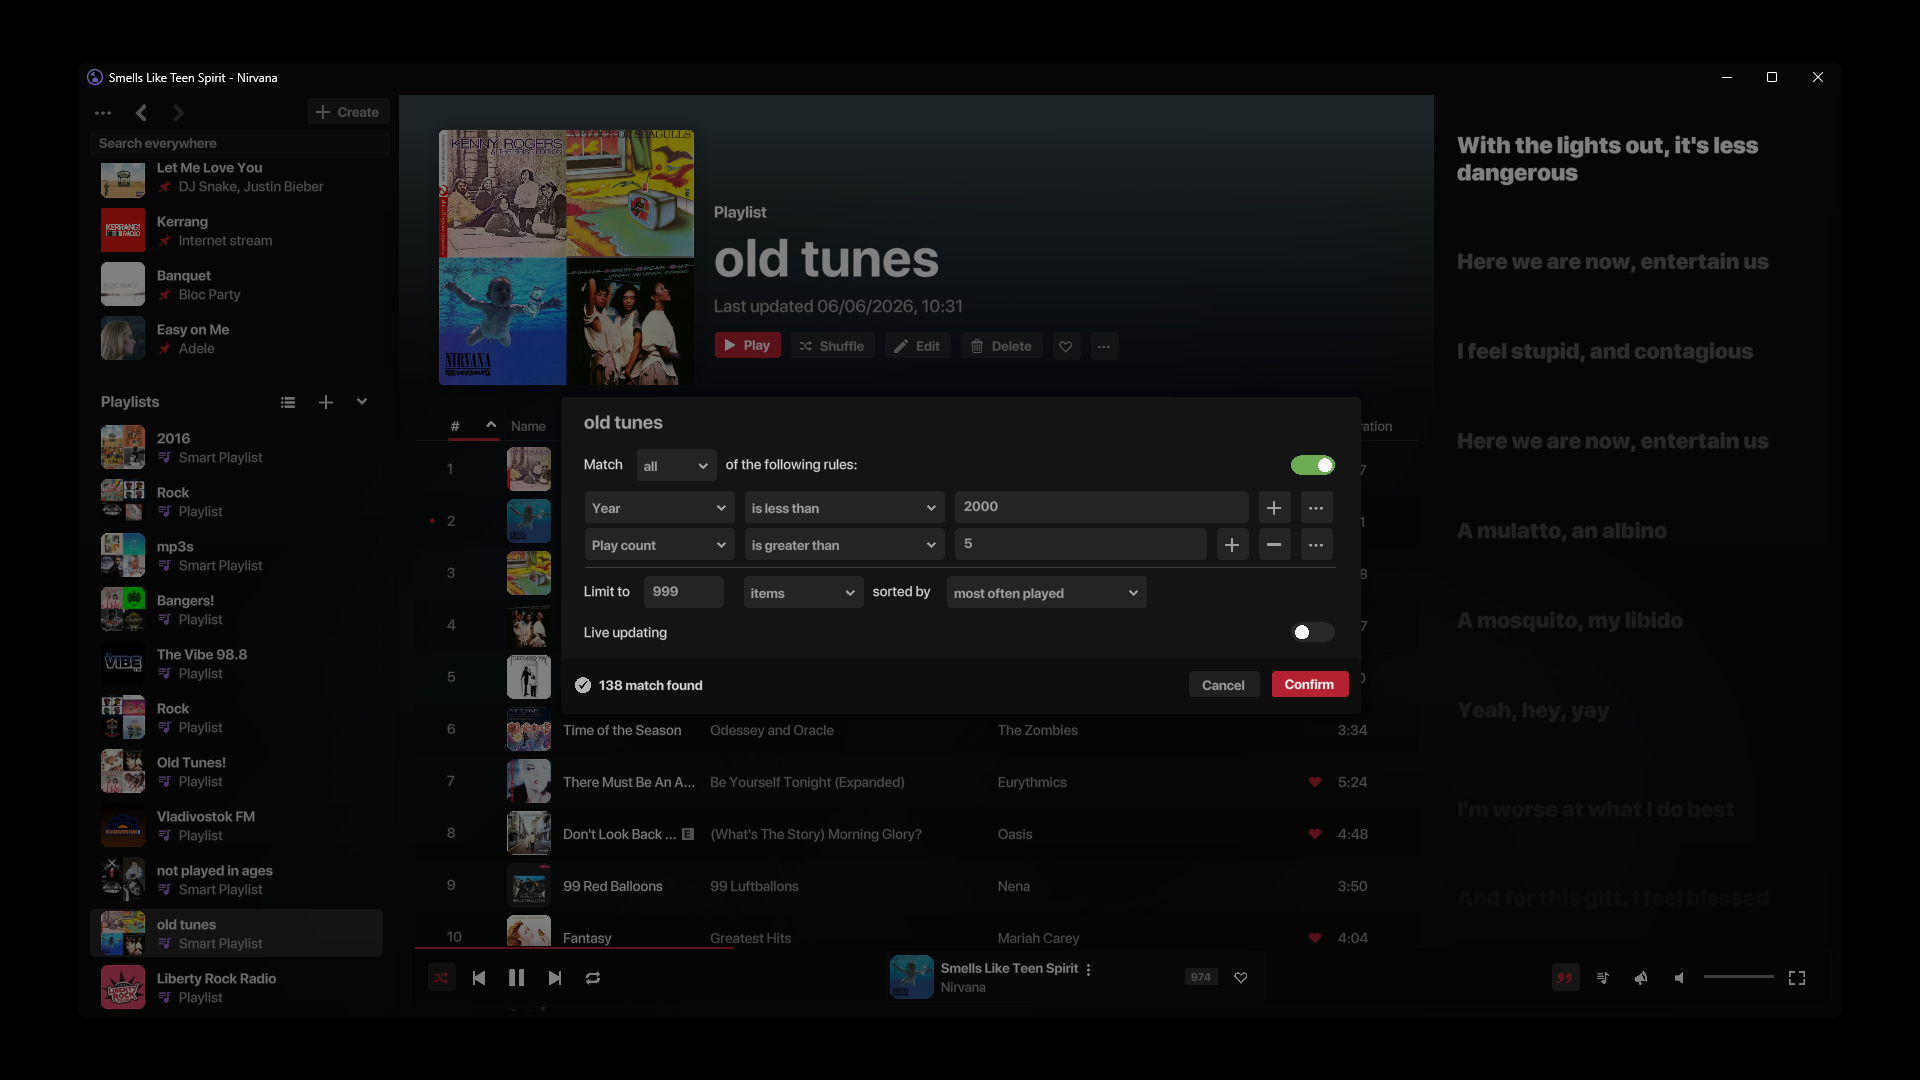Toggle shuffle in the player bar
1920x1080 pixels.
click(441, 978)
